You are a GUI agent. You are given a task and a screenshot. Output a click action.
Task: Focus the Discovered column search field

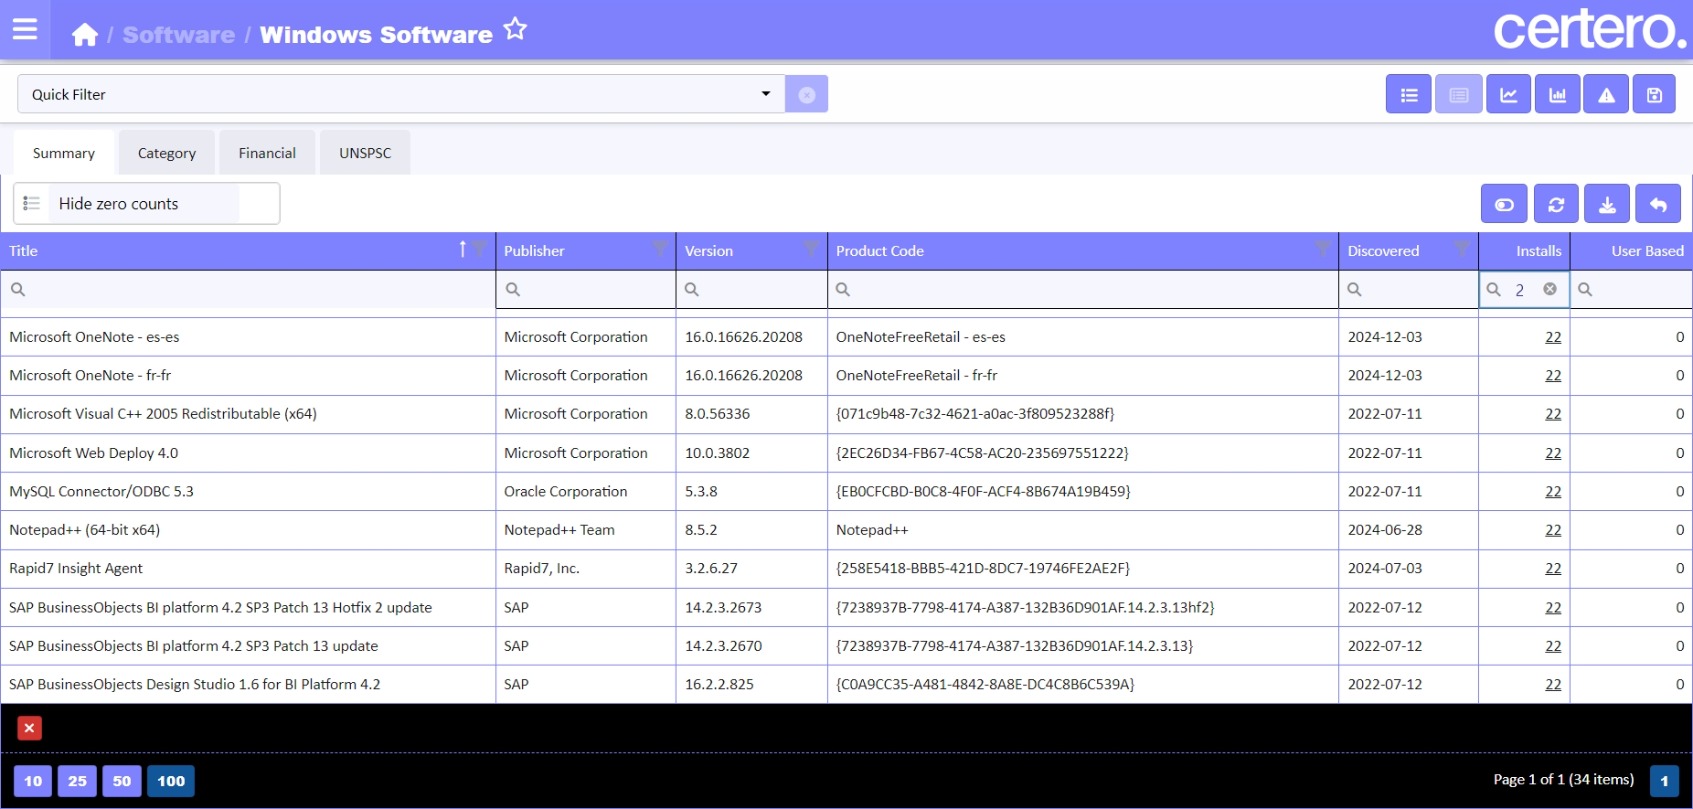pyautogui.click(x=1409, y=289)
